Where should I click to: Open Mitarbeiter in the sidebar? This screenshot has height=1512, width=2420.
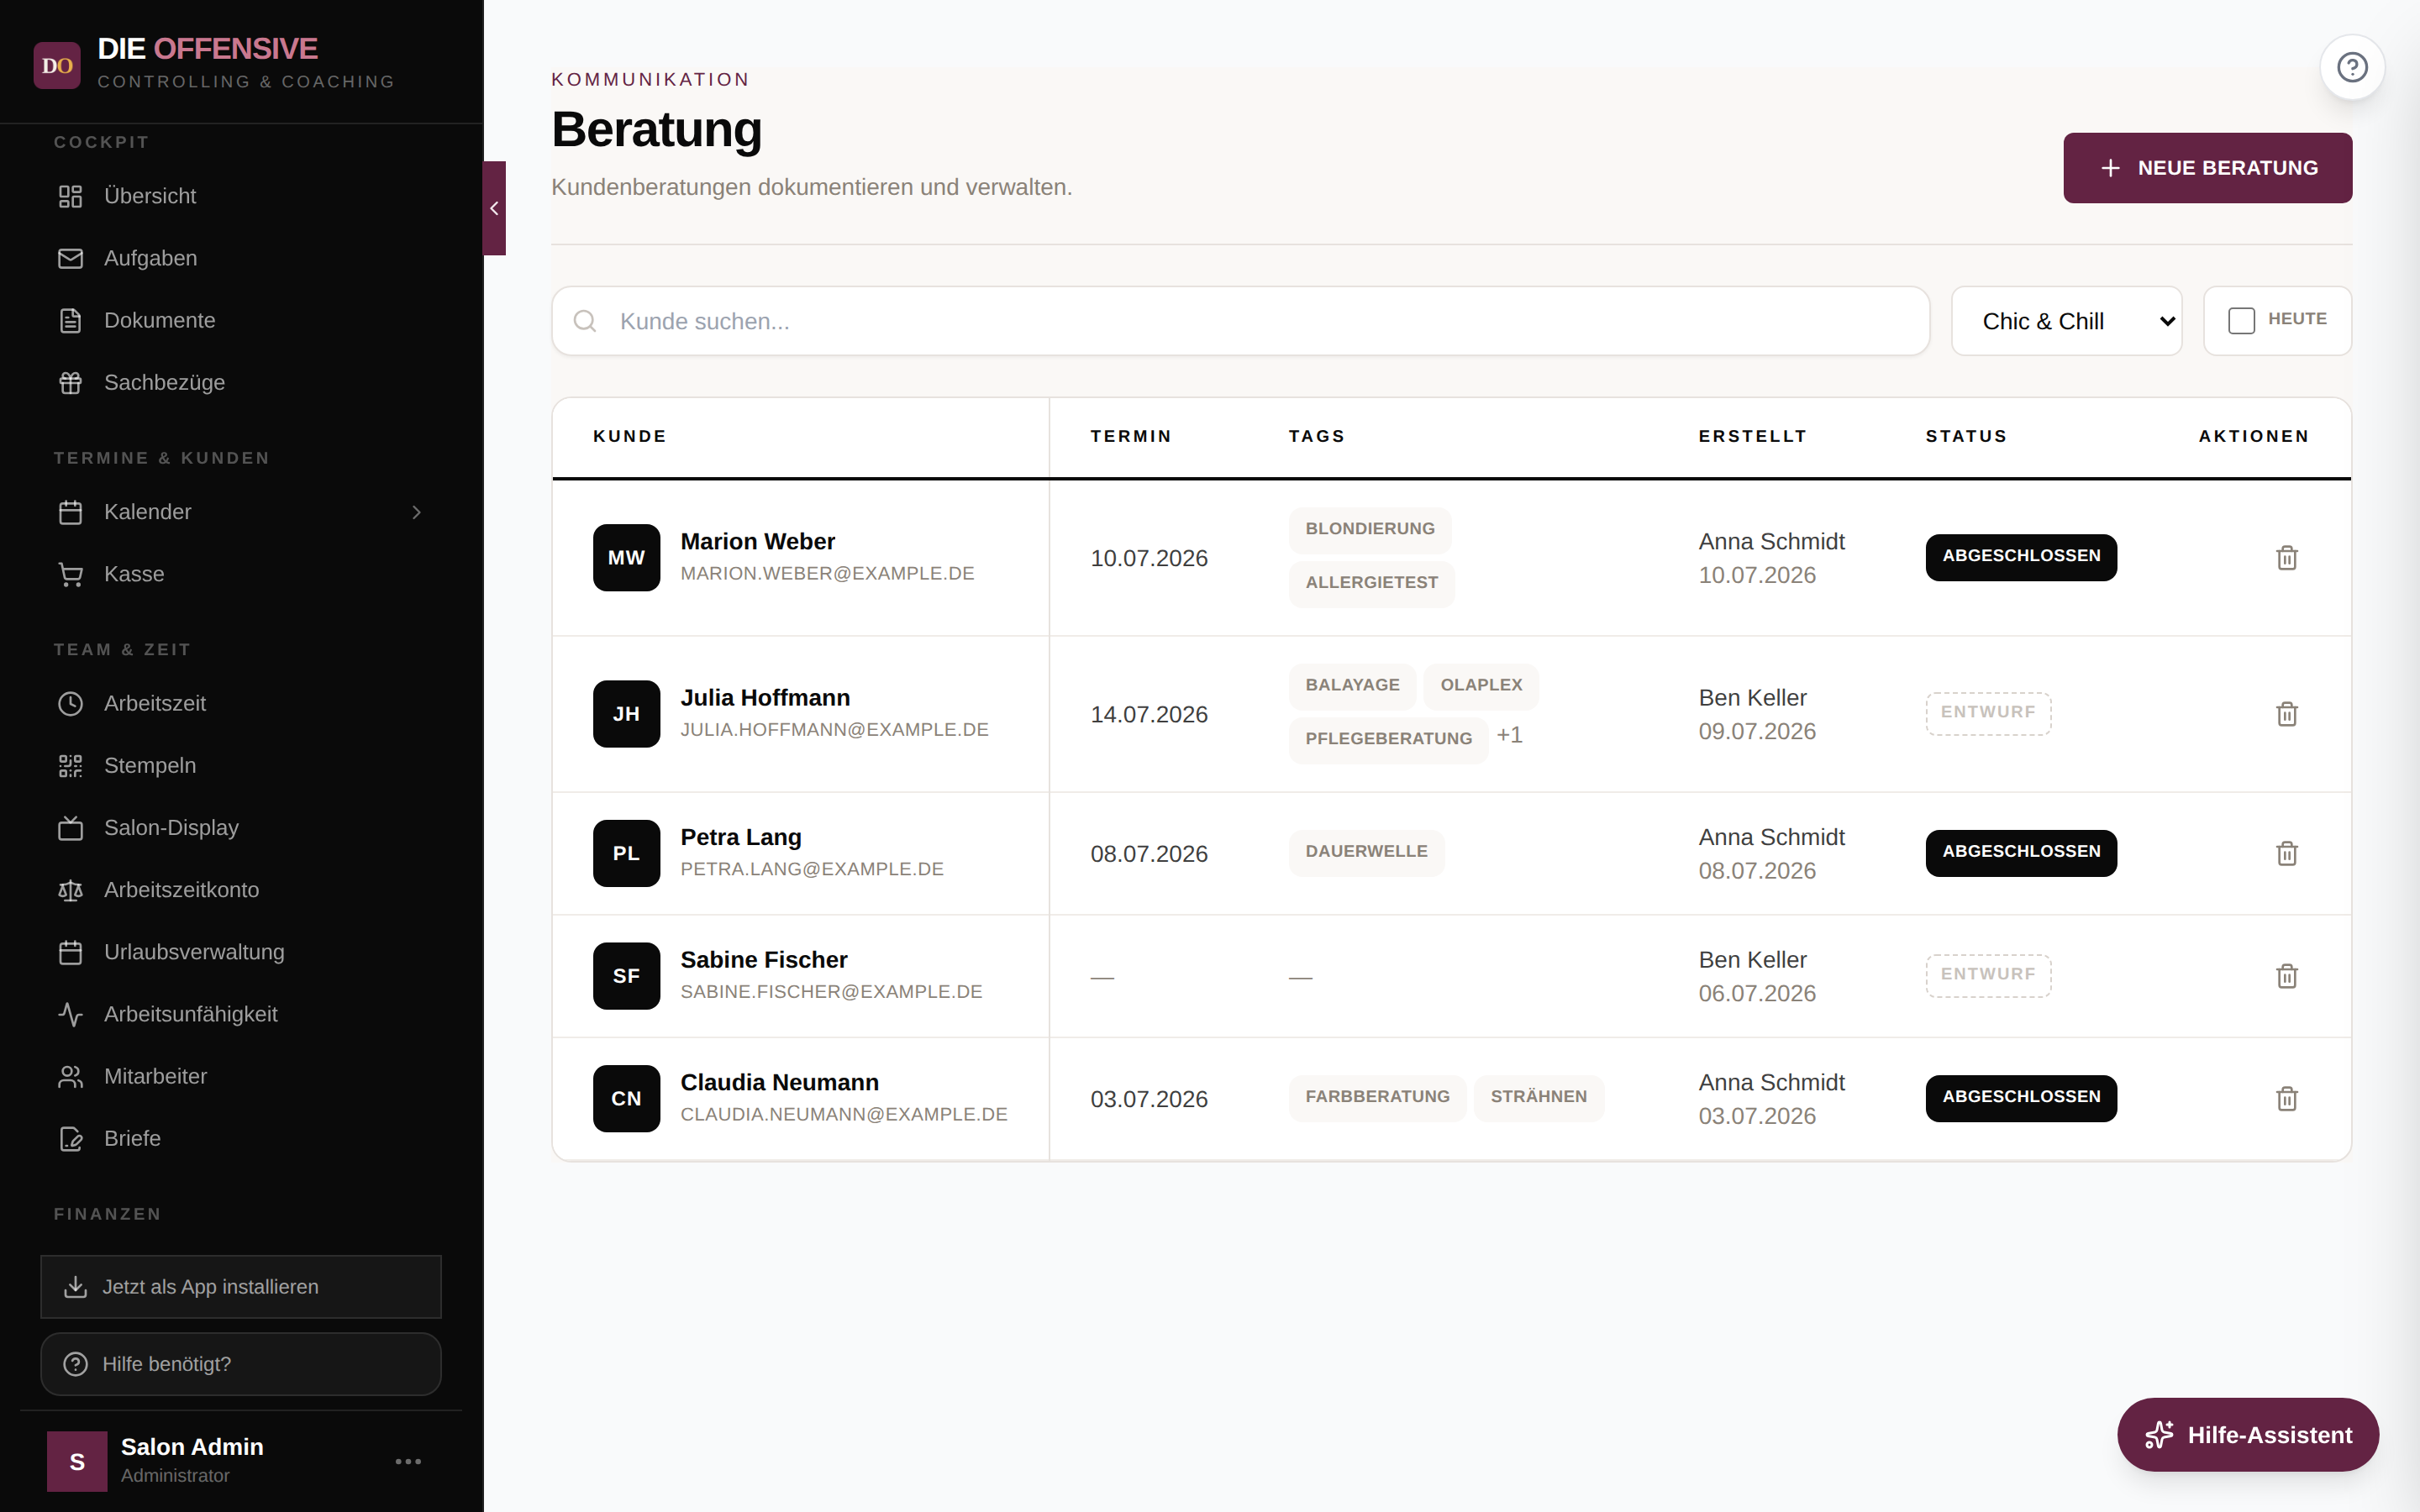240,1076
